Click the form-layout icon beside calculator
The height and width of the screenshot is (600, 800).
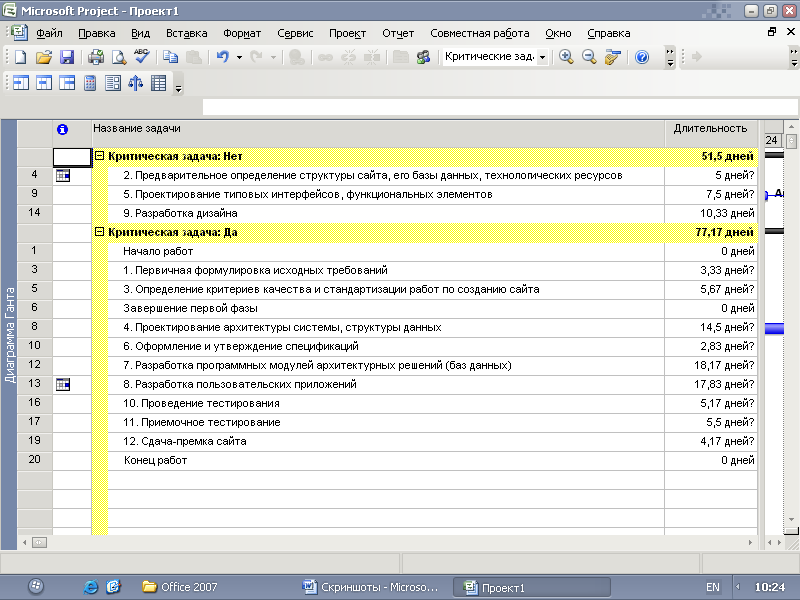[x=113, y=83]
